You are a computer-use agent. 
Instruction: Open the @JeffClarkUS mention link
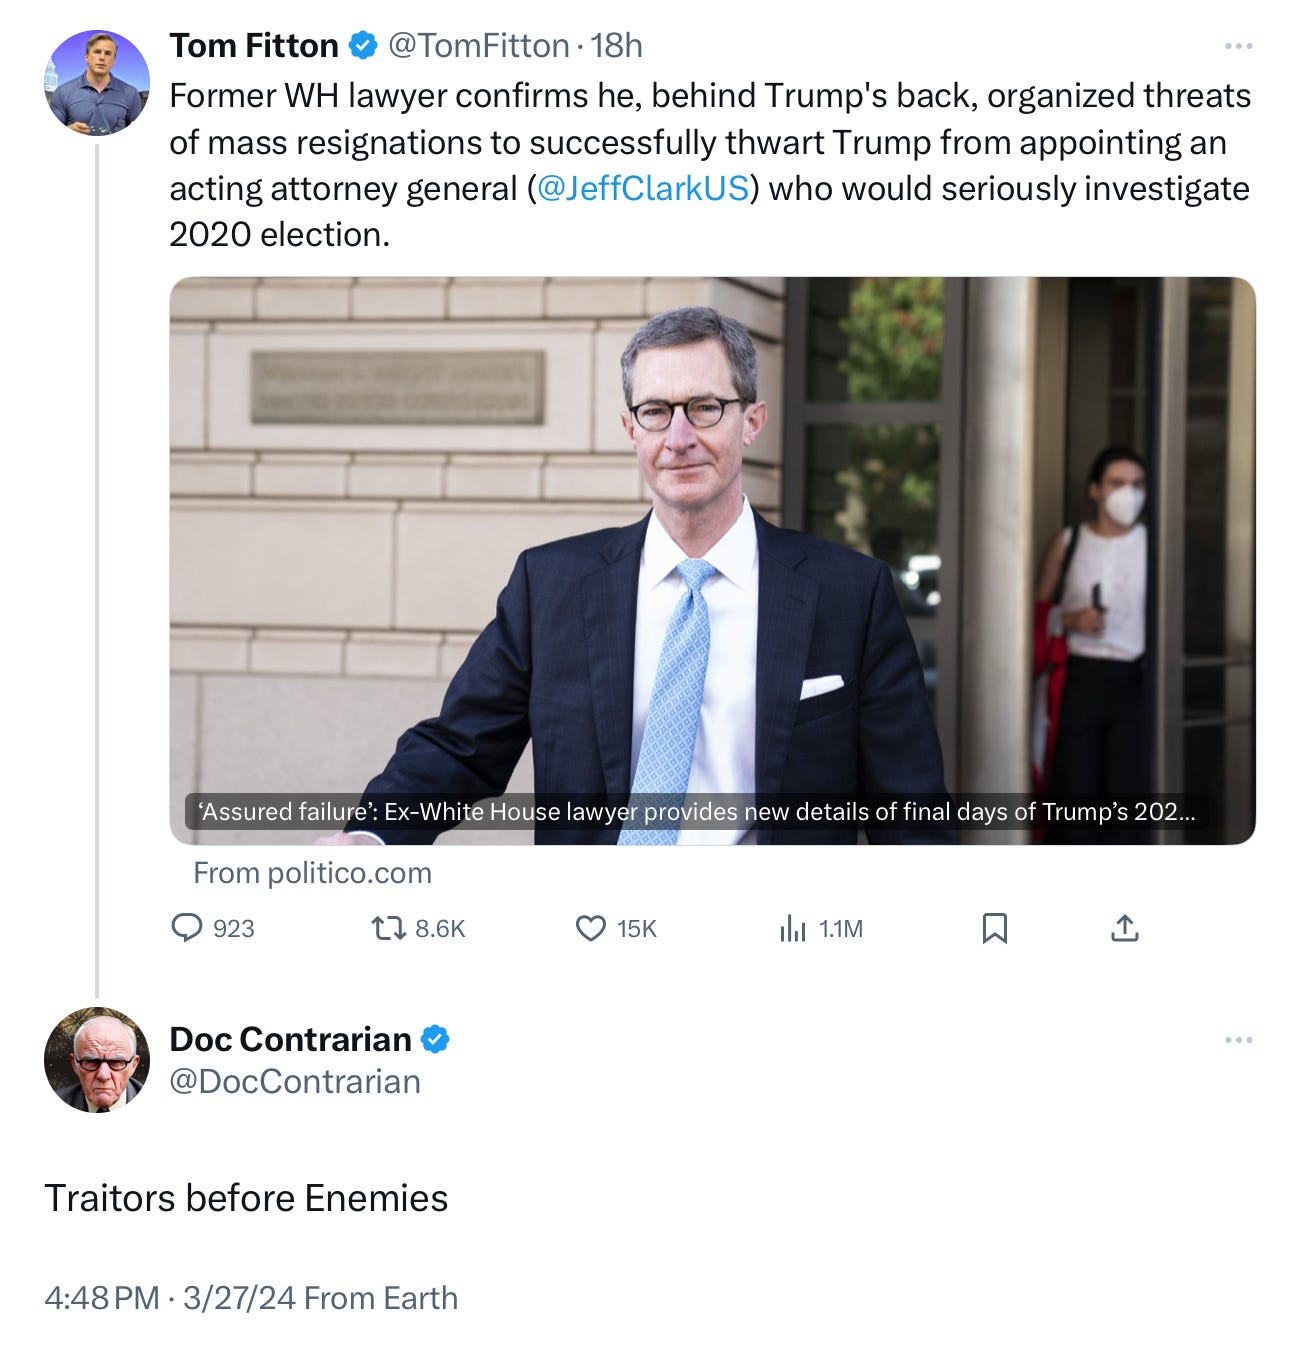(643, 188)
